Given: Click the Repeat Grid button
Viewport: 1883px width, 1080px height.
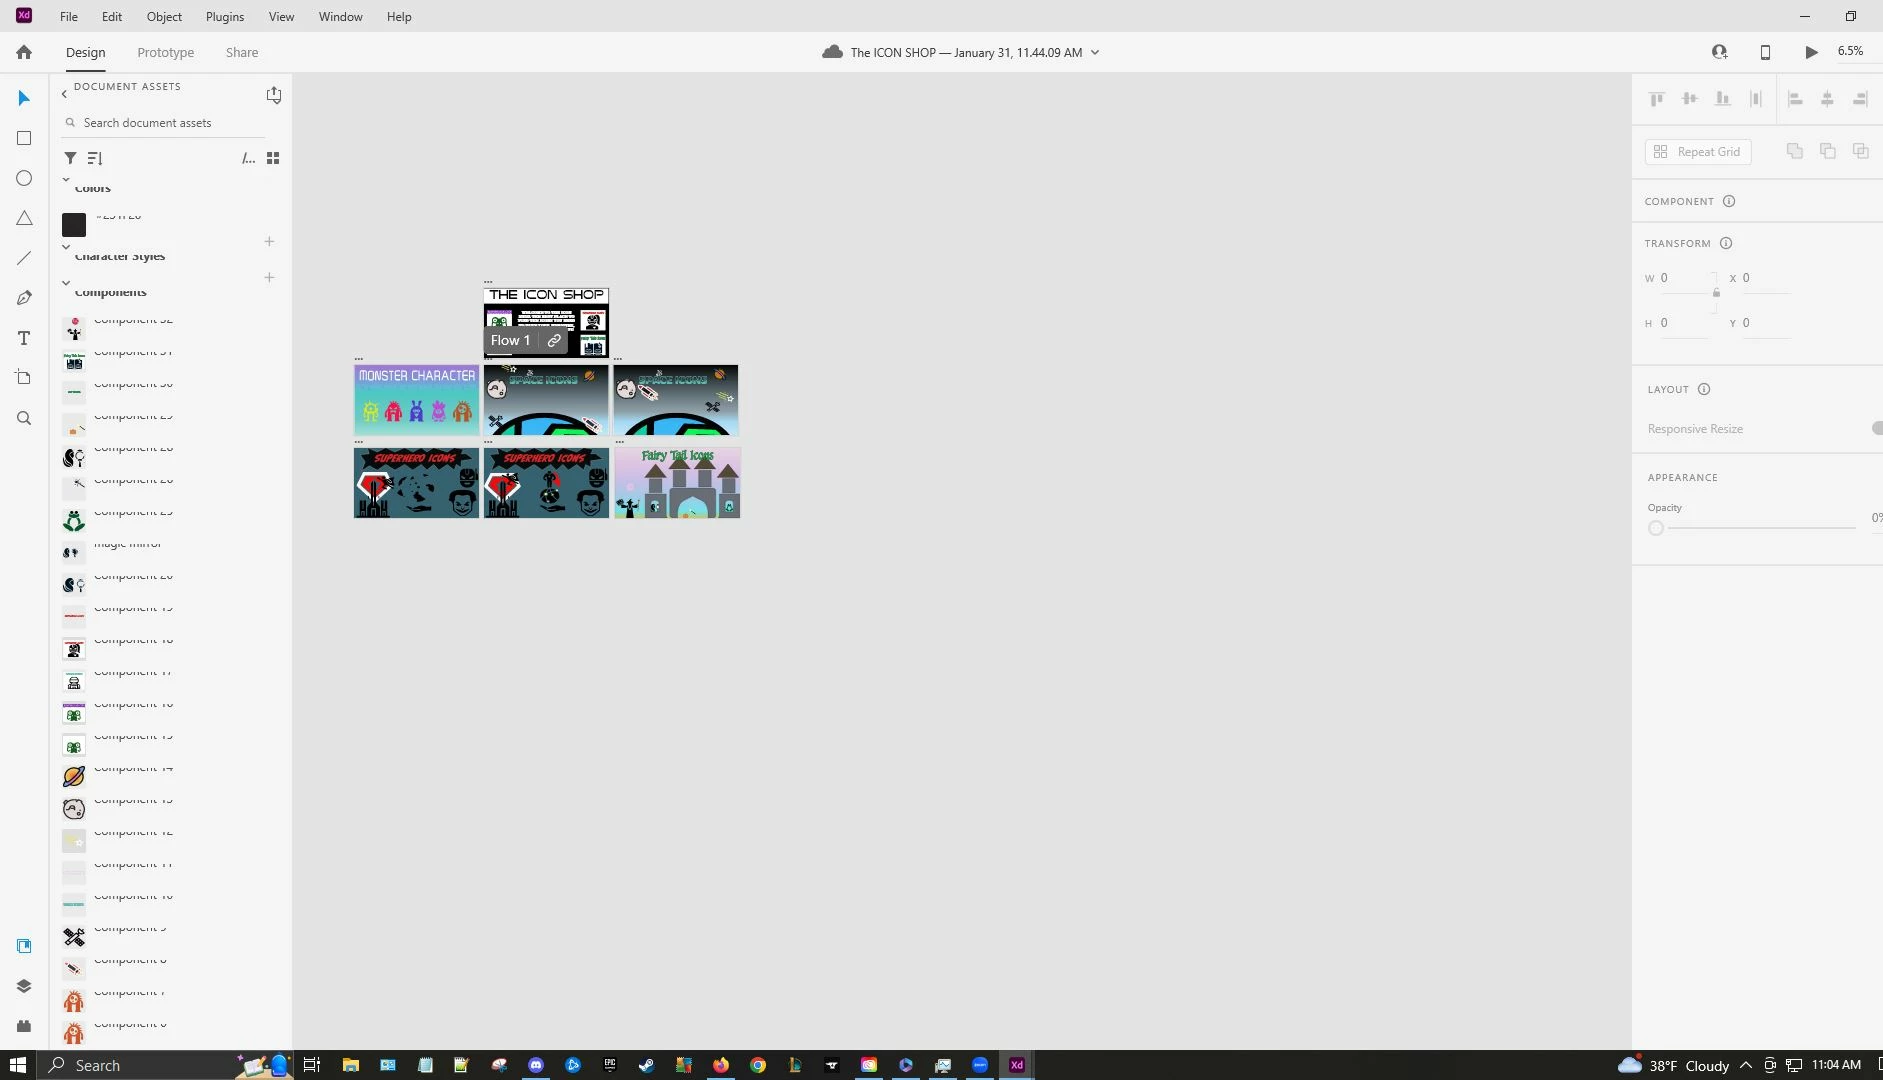Looking at the screenshot, I should click(x=1698, y=152).
